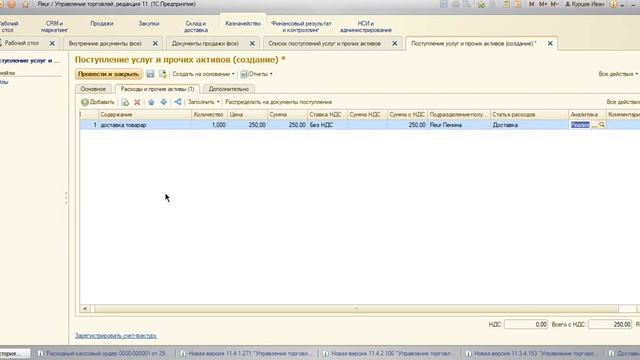Click the info icon next to user name
This screenshot has width=640, height=360.
point(613,4)
